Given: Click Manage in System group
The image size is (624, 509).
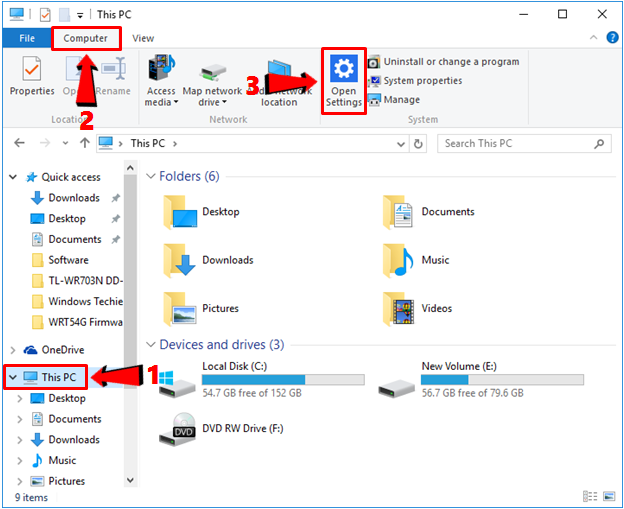Looking at the screenshot, I should [394, 99].
